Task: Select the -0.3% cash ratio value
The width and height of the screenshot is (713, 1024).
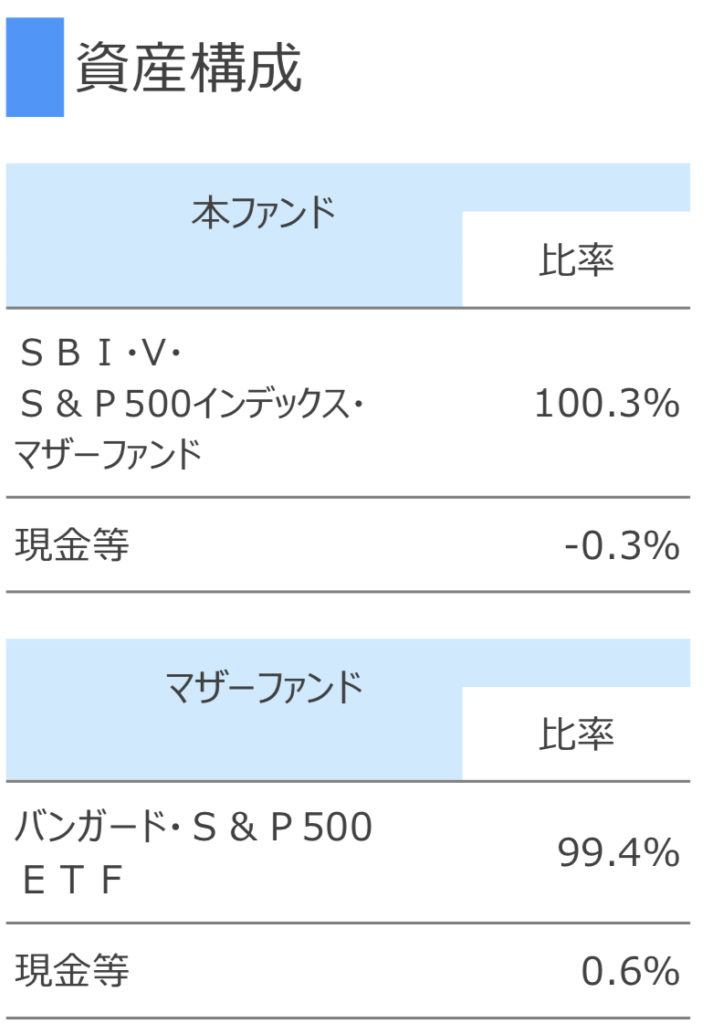Action: (x=621, y=546)
